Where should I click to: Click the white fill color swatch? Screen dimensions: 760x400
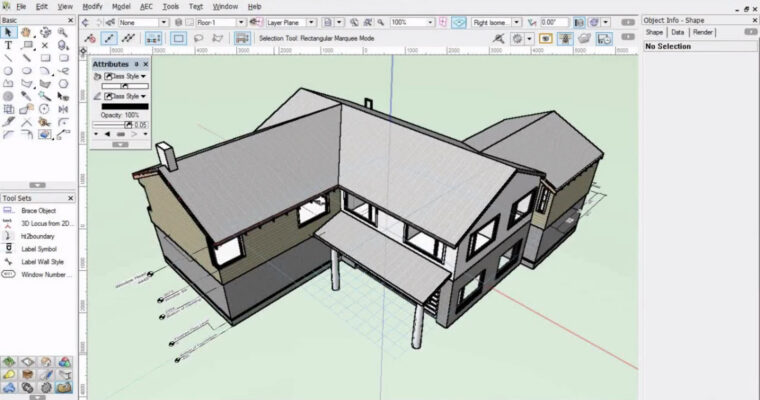[125, 86]
